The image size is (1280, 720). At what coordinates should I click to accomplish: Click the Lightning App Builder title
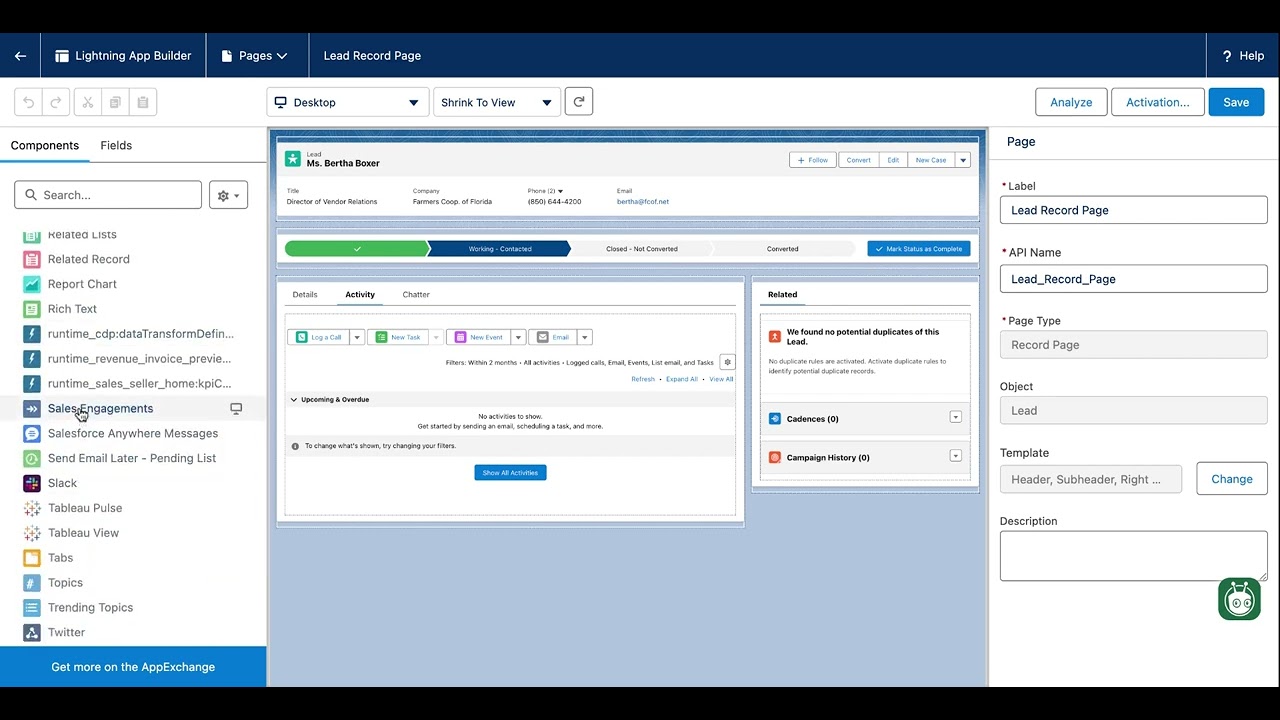(133, 56)
